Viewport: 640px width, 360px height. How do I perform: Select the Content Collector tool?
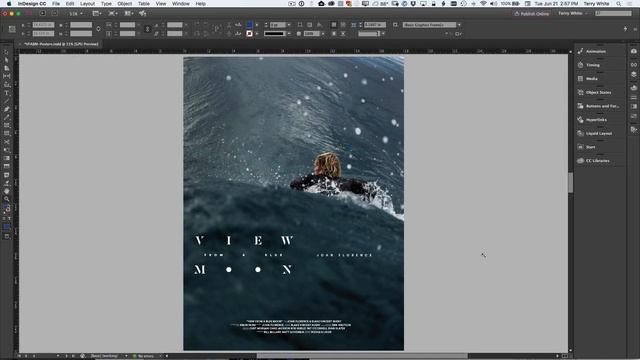(x=7, y=85)
